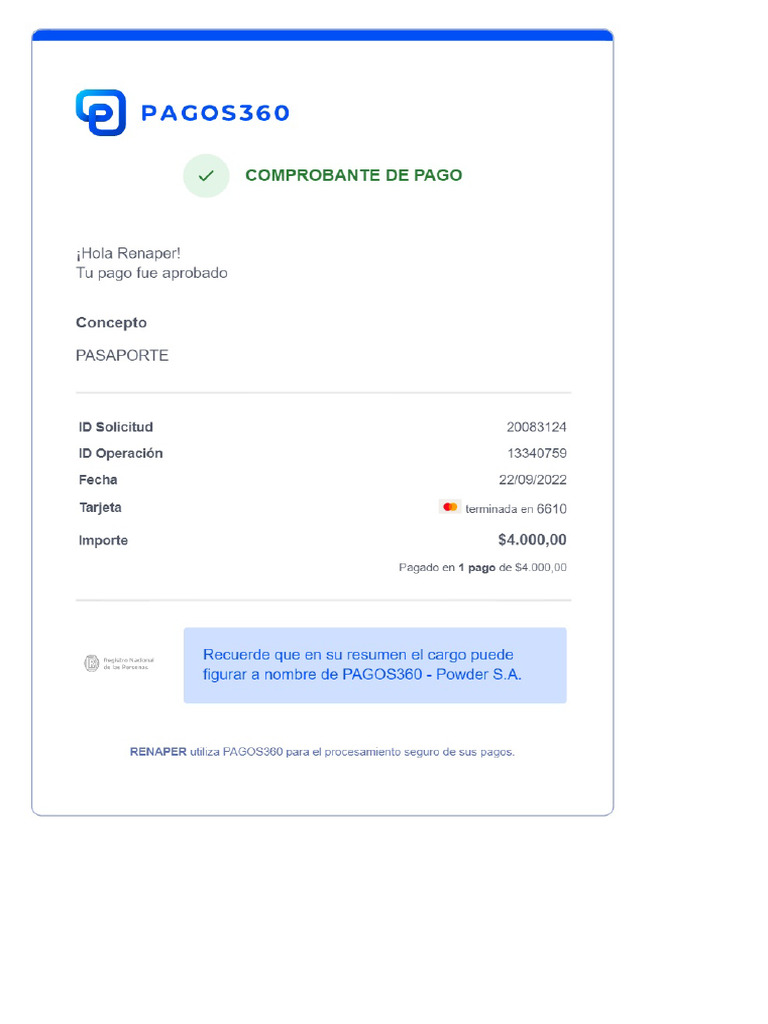Viewport: 768px width, 1024px height.
Task: Click the "Pagado en 1 pago" line
Action: point(482,568)
